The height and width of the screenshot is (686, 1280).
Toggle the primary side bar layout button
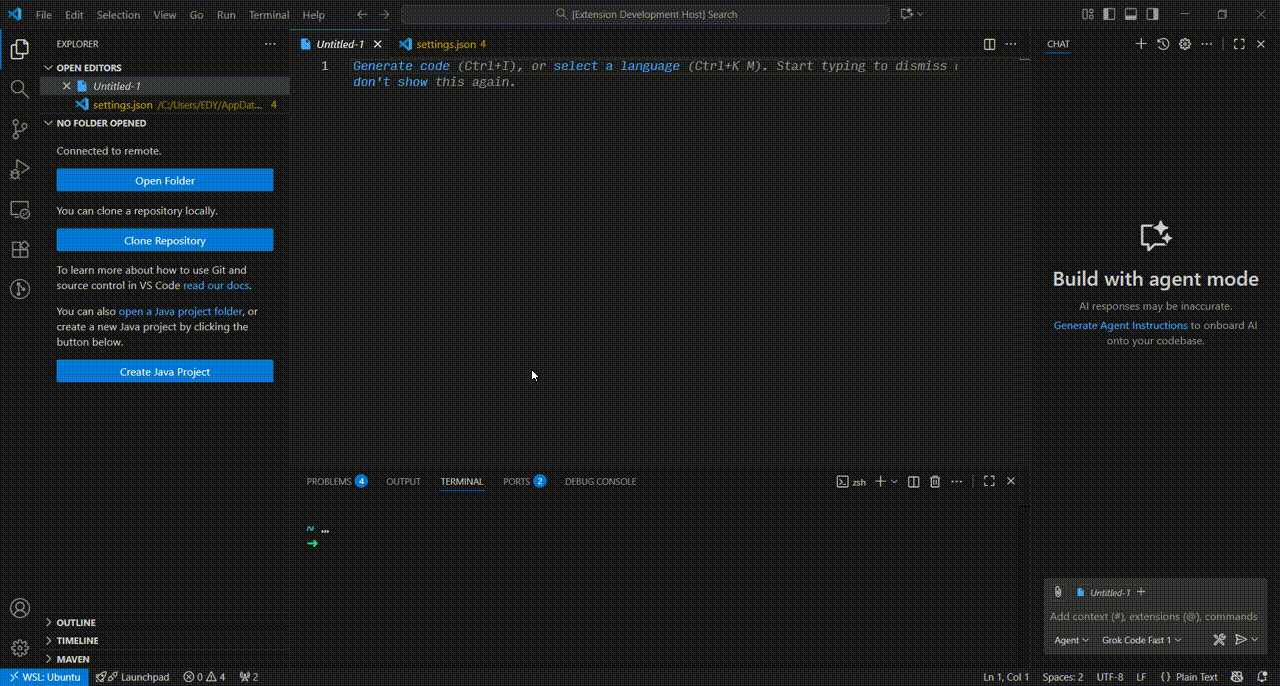(x=1109, y=15)
